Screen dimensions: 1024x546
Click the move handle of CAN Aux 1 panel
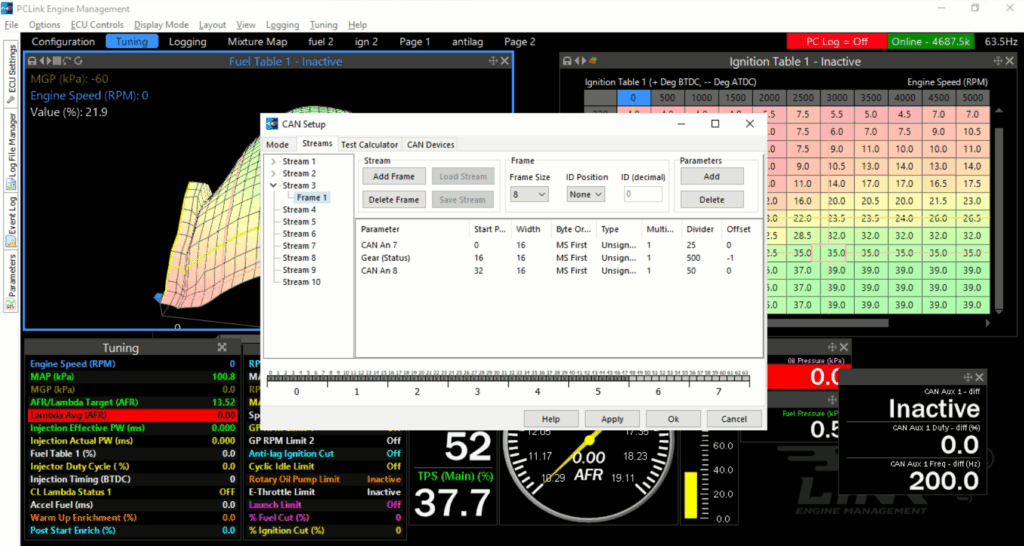[x=967, y=377]
